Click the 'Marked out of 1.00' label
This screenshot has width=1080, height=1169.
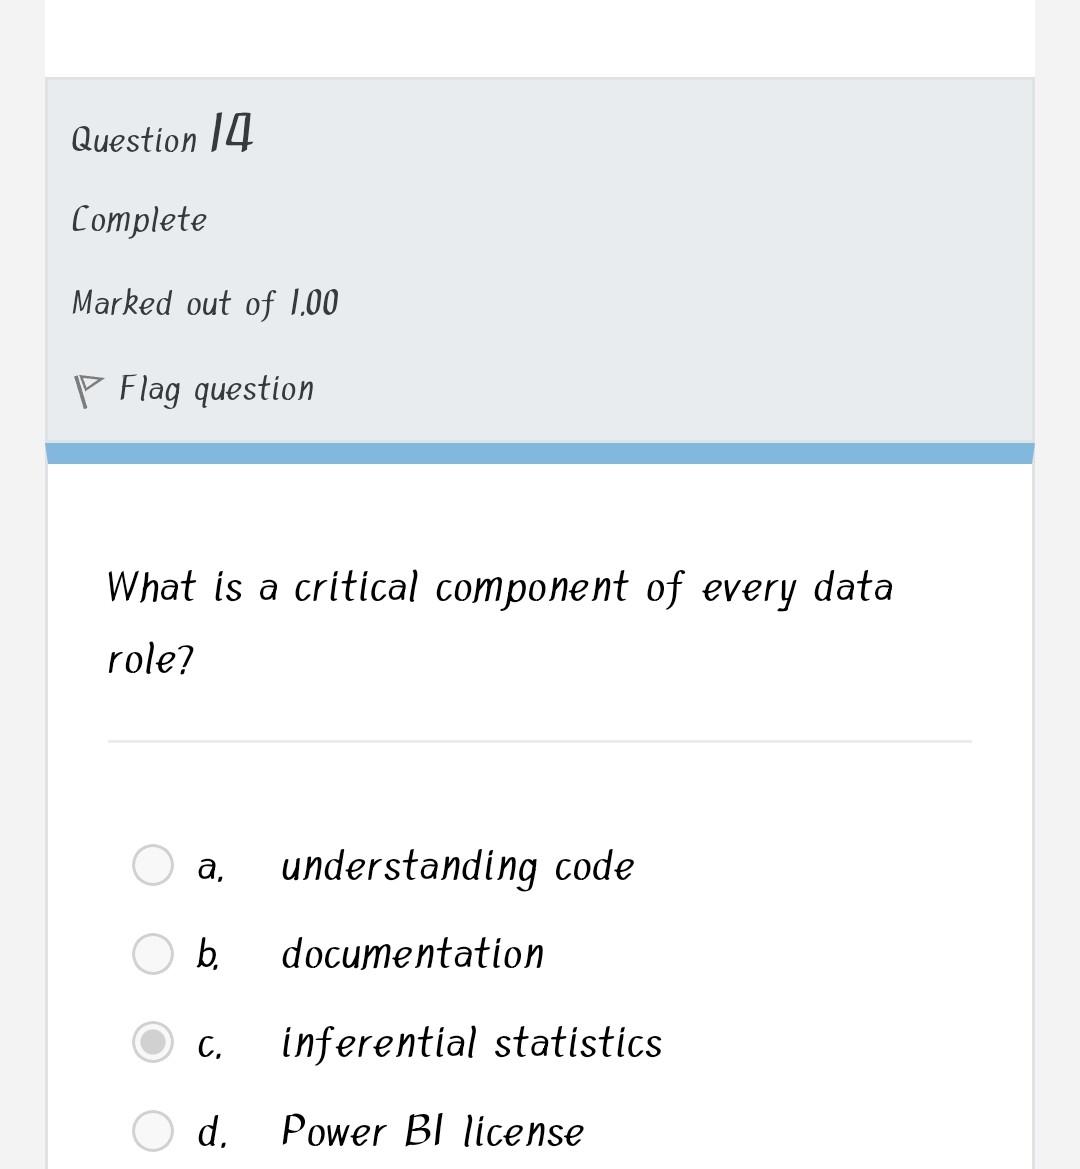tap(205, 303)
